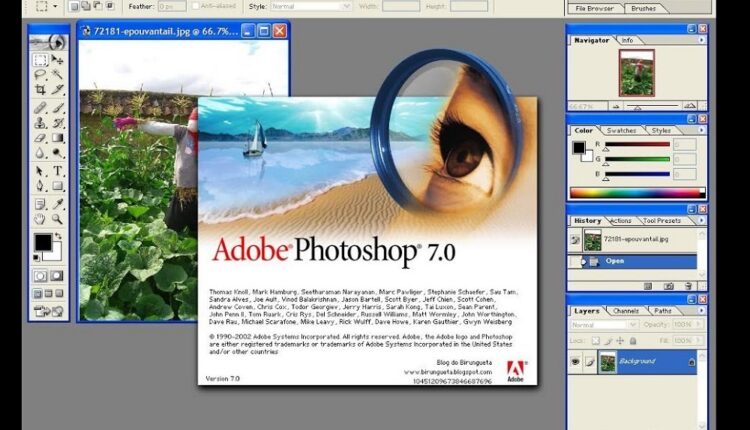The image size is (750, 430).
Task: Choose the Notes tool
Action: point(40,204)
